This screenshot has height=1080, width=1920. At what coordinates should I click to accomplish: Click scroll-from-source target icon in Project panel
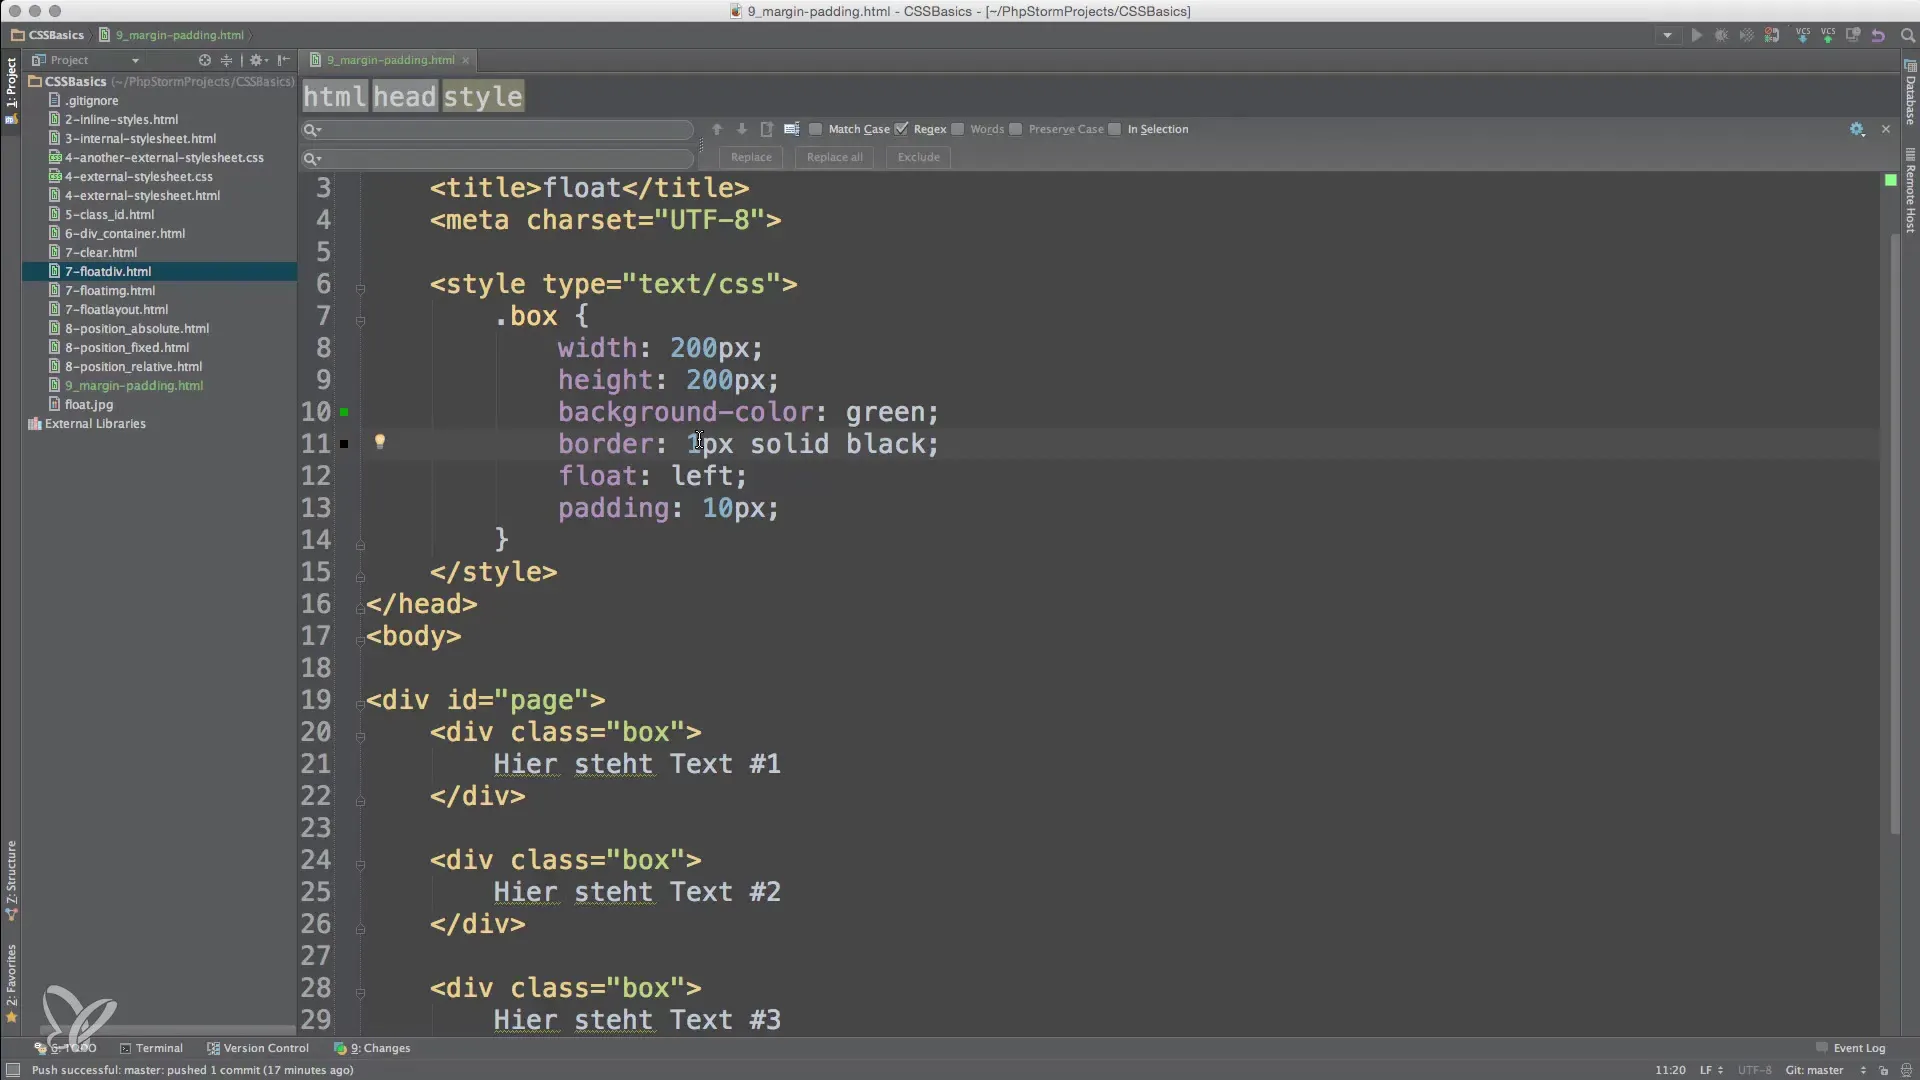tap(205, 60)
